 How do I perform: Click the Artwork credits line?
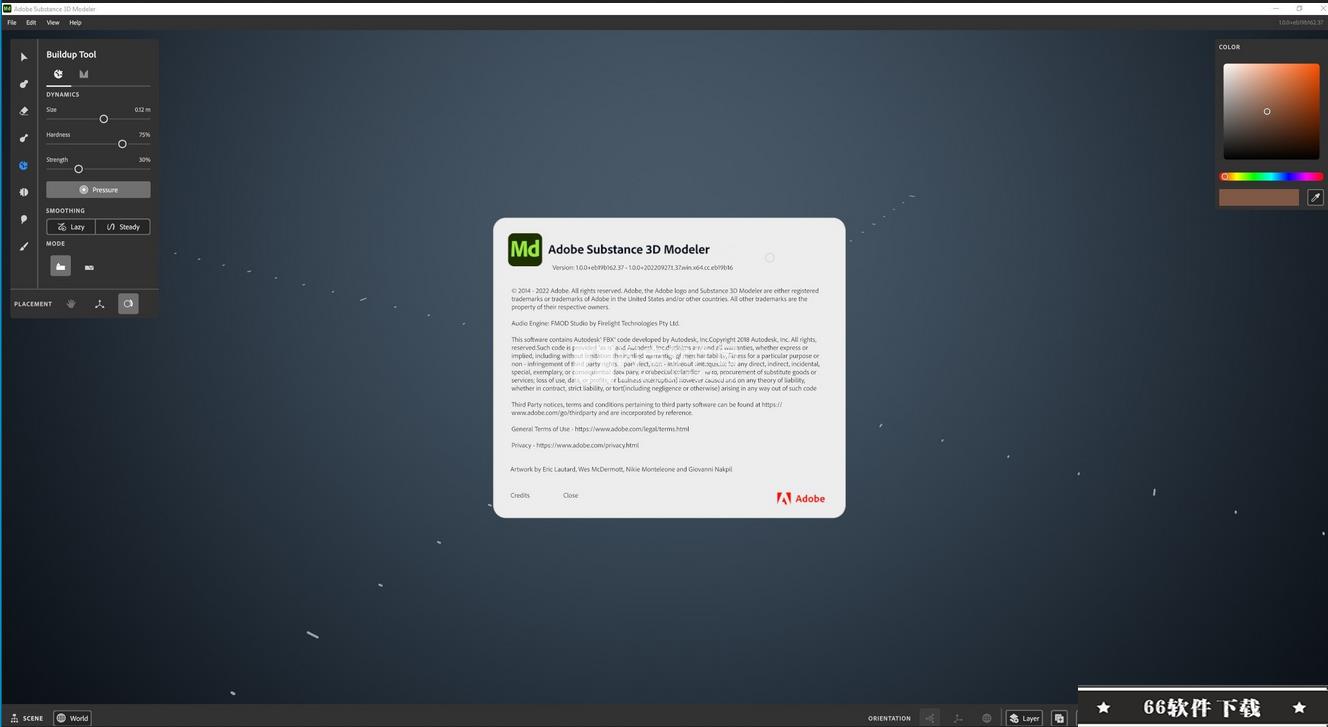pos(621,469)
